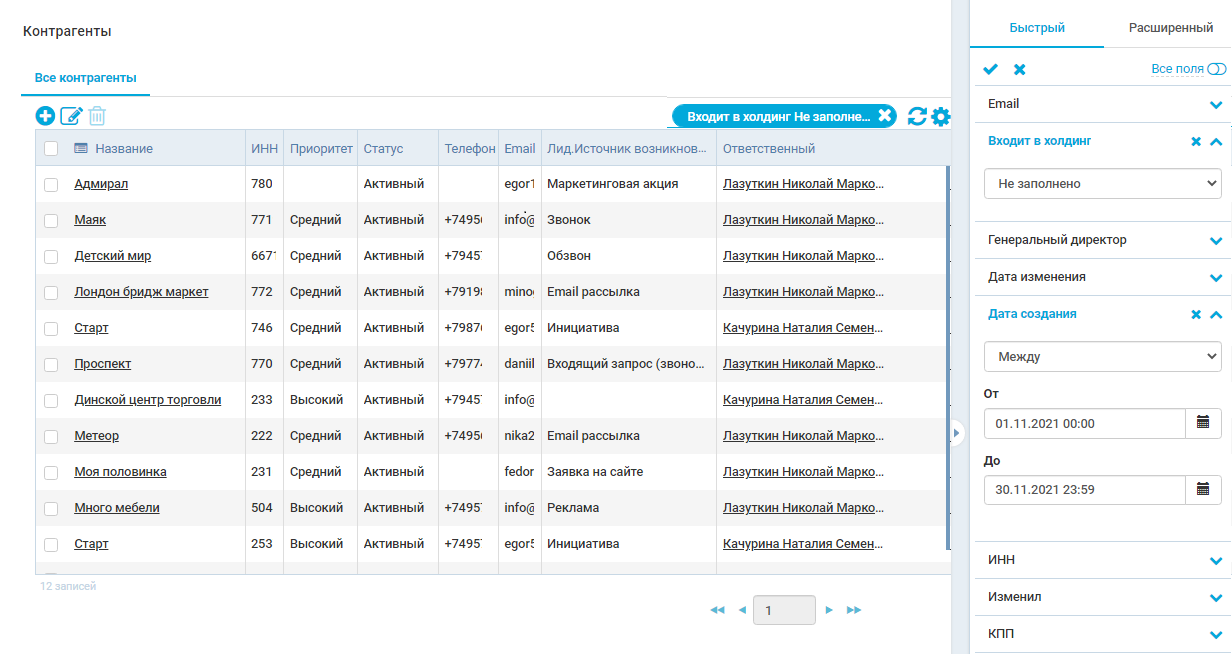
Task: Reset filters with the X icon
Action: (x=1018, y=69)
